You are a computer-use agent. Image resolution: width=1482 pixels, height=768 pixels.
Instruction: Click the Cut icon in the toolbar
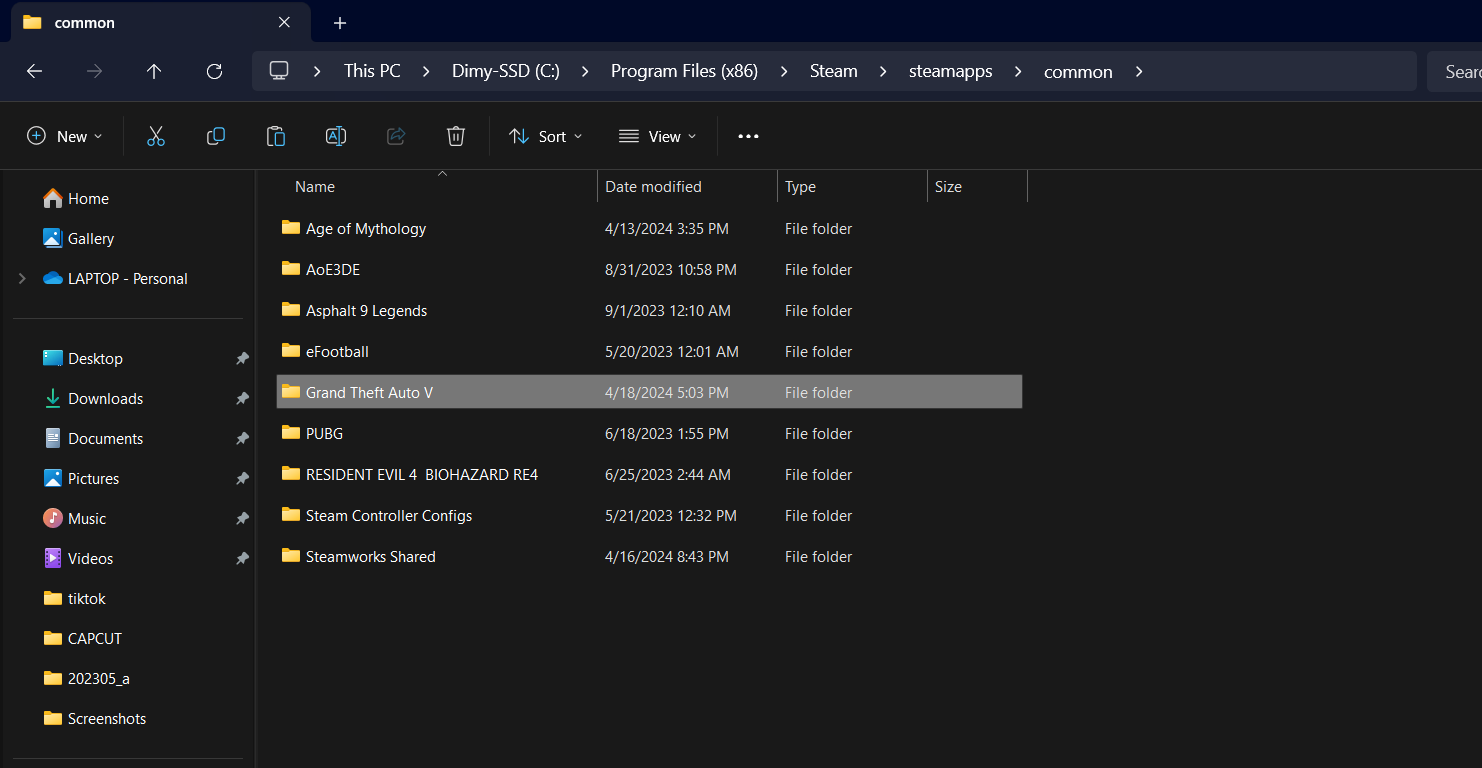[155, 135]
